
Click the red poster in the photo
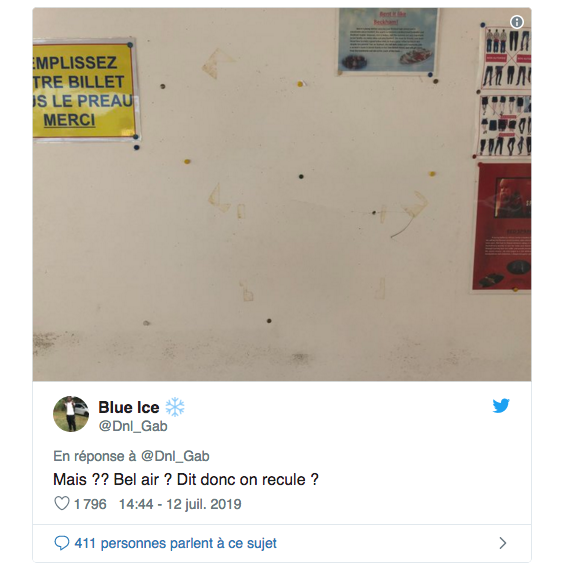(x=502, y=227)
